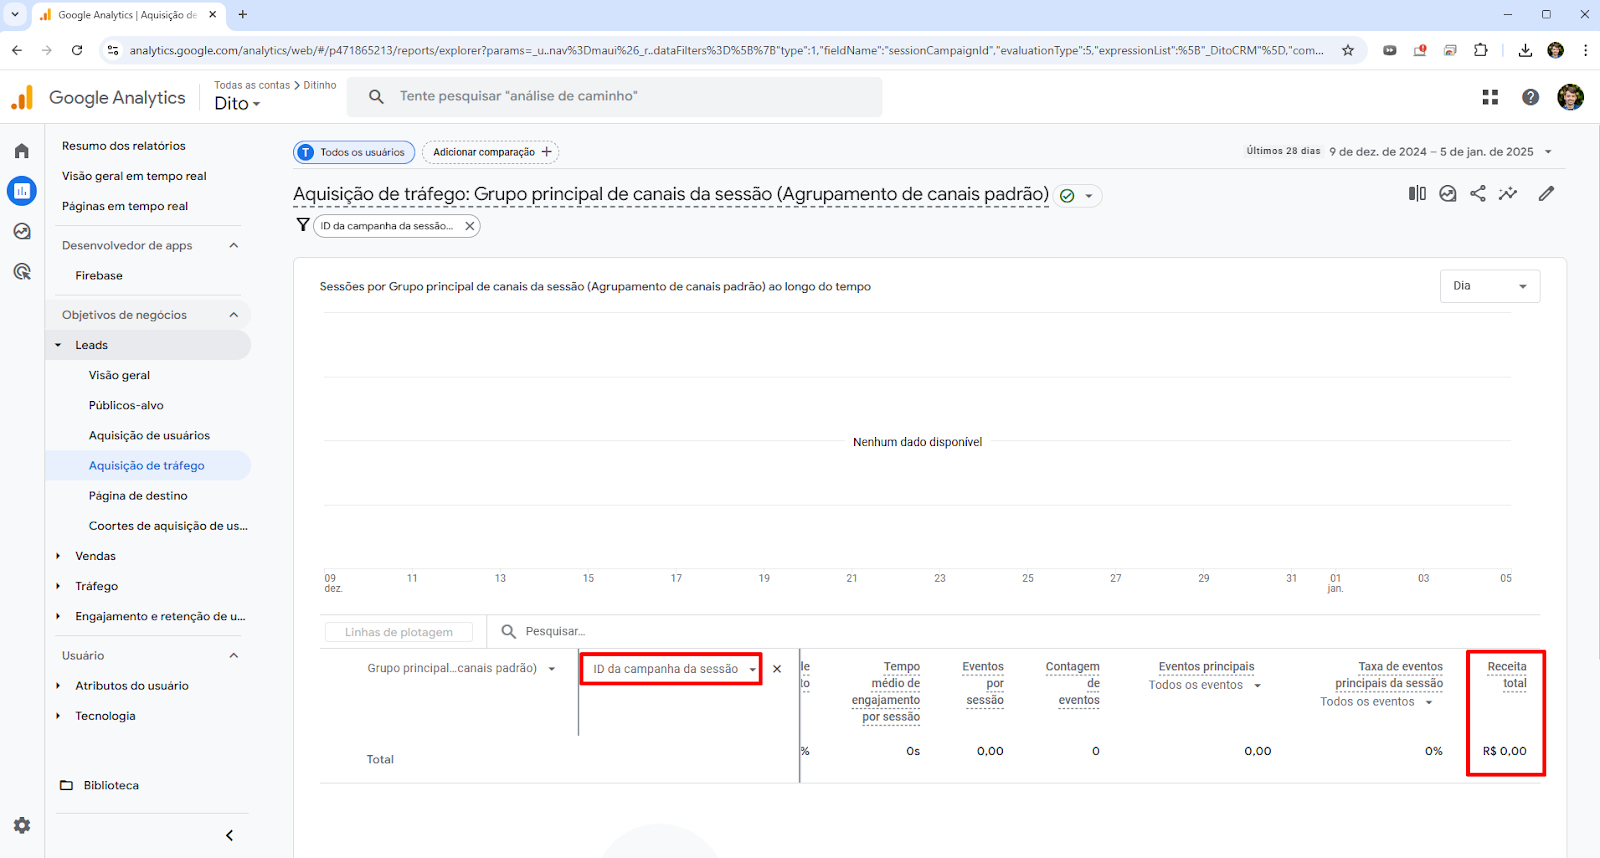Collapse Desenvolvedor de apps section
The image size is (1600, 858).
pyautogui.click(x=234, y=246)
